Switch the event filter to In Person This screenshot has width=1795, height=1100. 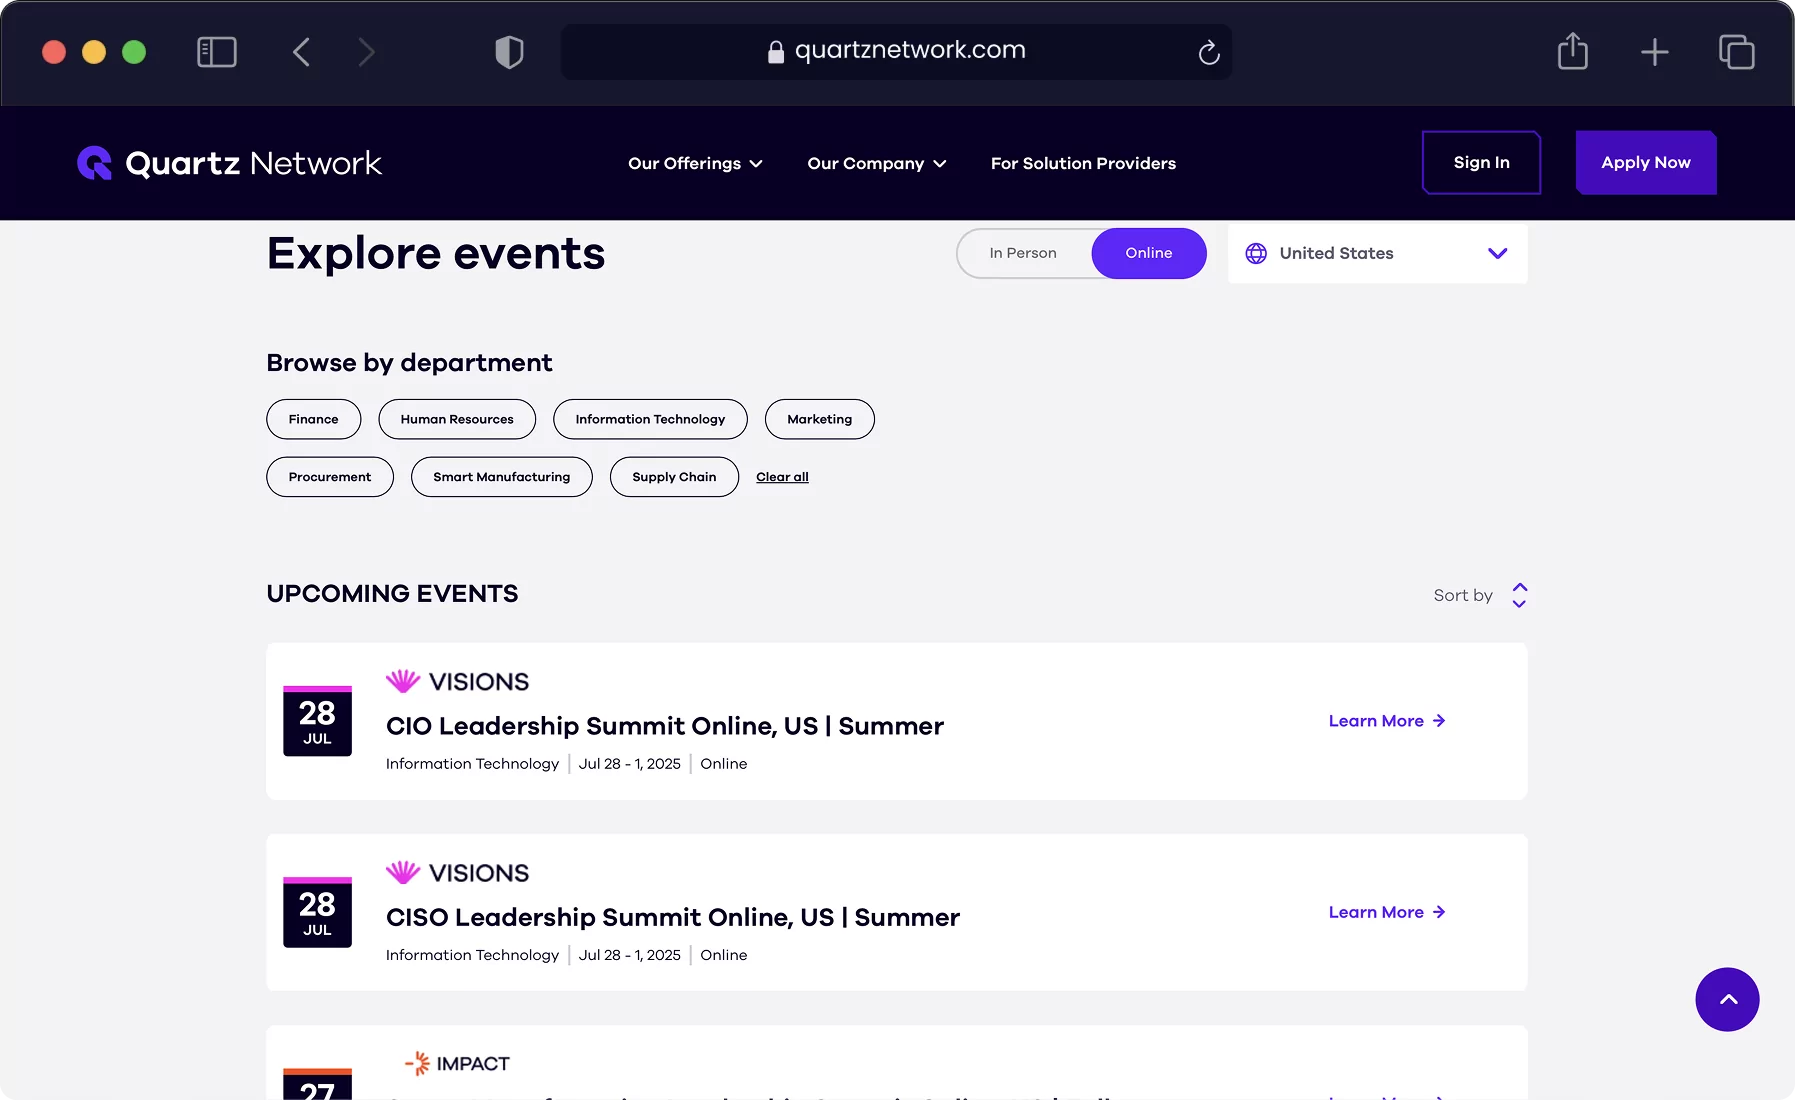[1023, 253]
